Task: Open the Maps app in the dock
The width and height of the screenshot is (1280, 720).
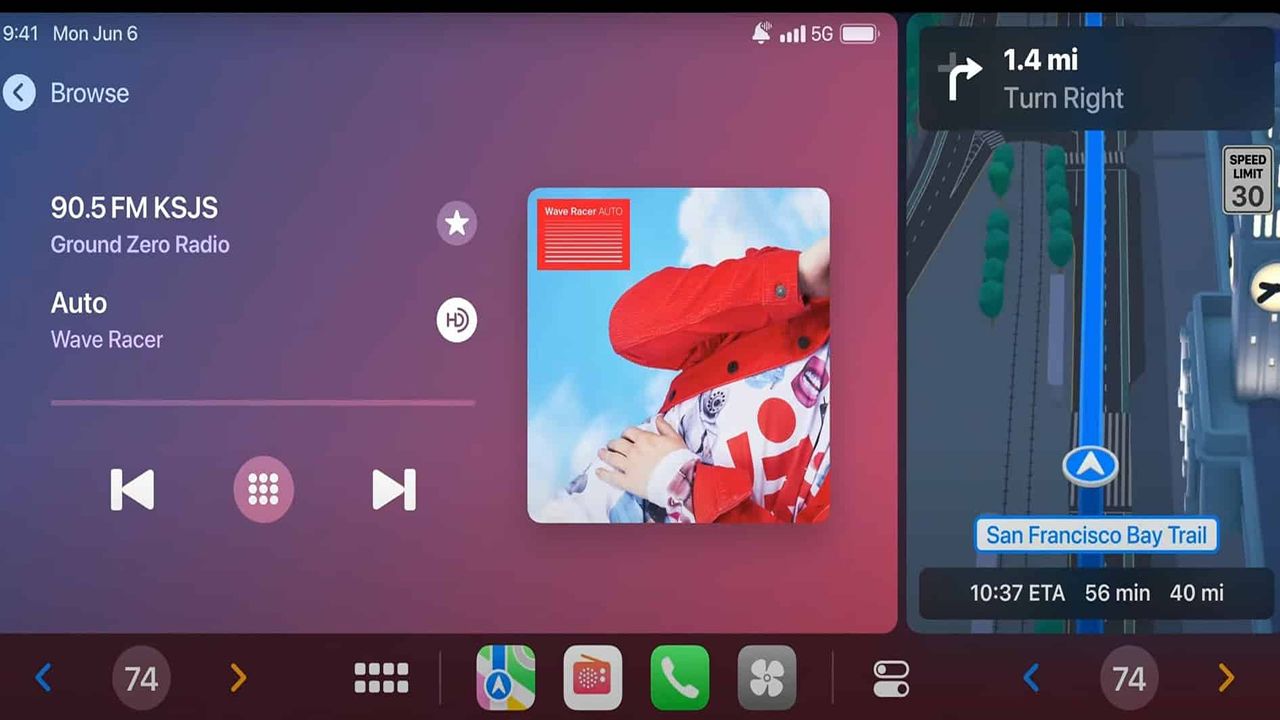Action: (x=506, y=678)
